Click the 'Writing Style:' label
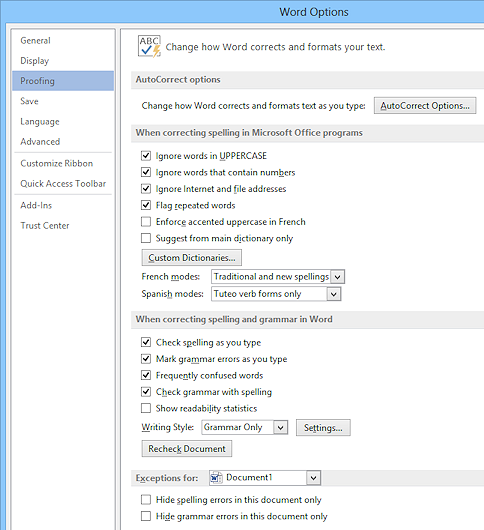This screenshot has width=484, height=530. pyautogui.click(x=168, y=428)
